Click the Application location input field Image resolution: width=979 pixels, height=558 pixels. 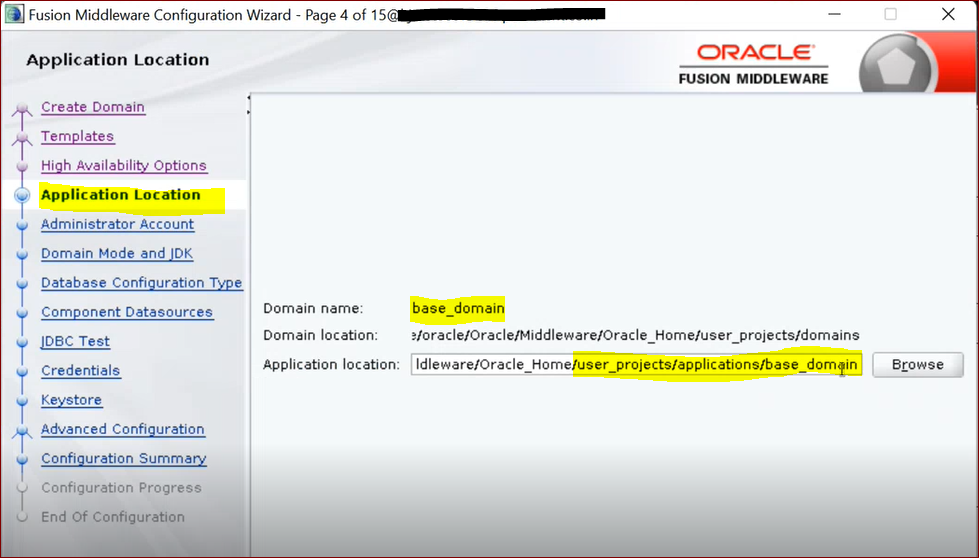[x=636, y=365]
